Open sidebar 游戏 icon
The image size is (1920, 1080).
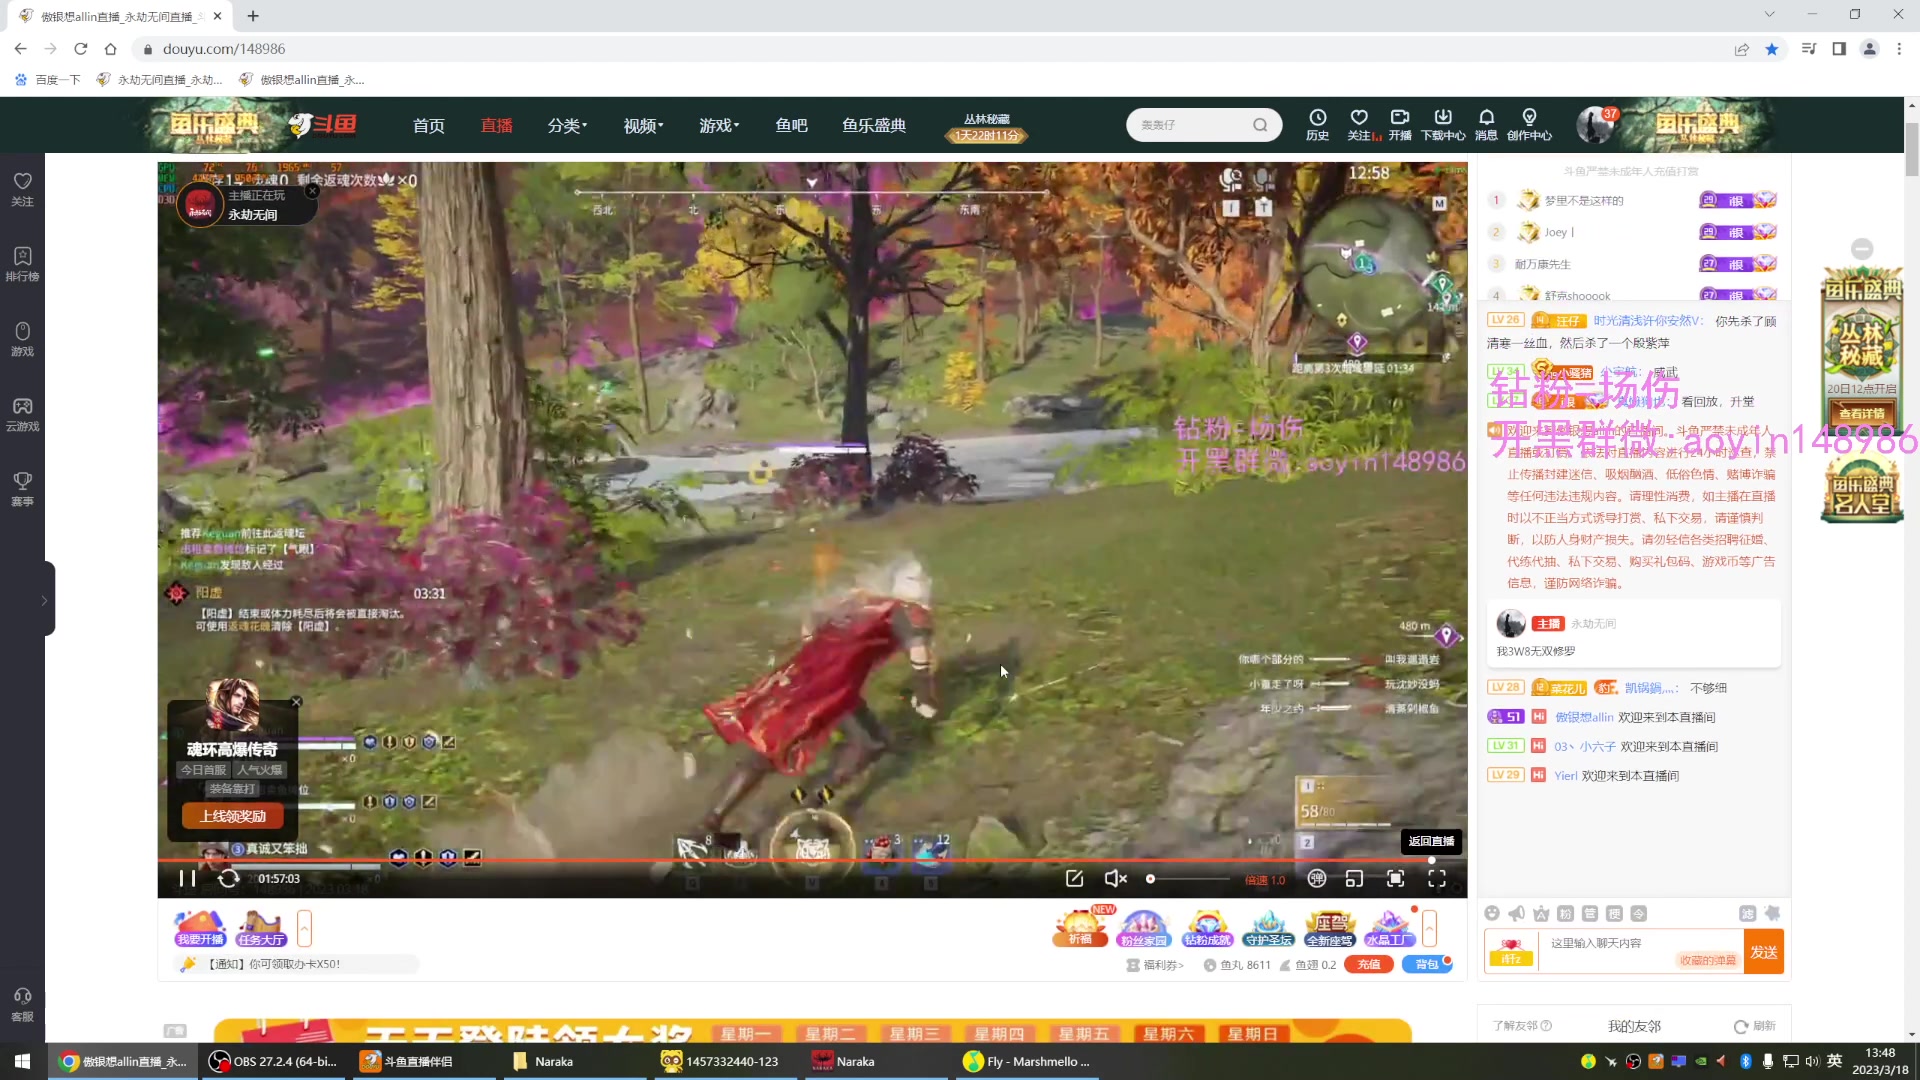pos(22,338)
